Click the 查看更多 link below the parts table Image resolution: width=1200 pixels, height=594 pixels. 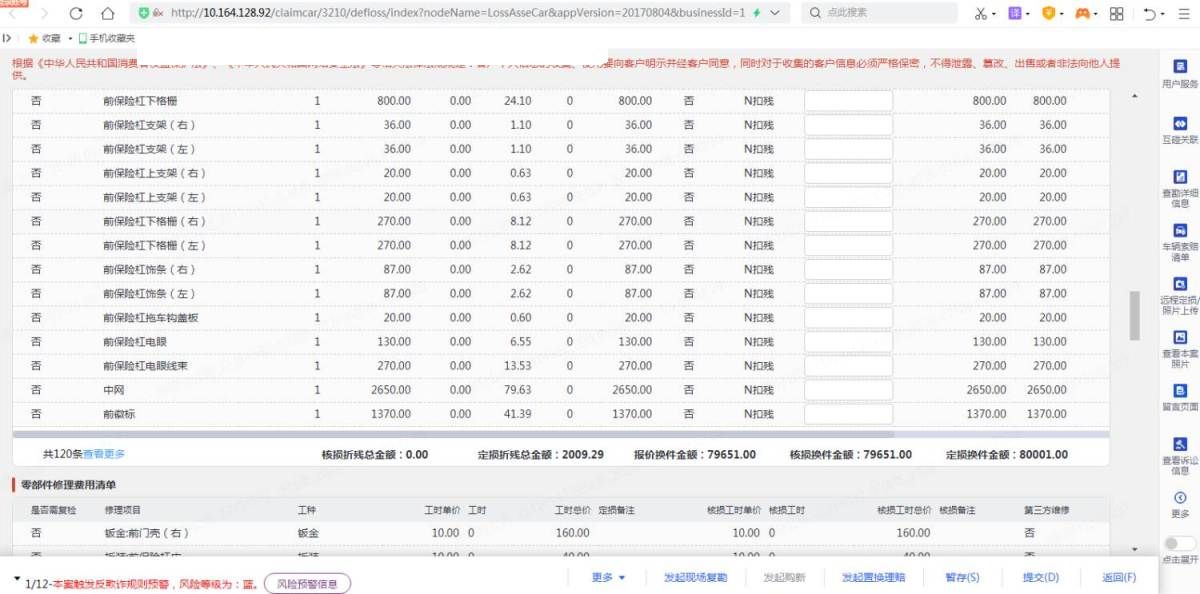click(104, 454)
